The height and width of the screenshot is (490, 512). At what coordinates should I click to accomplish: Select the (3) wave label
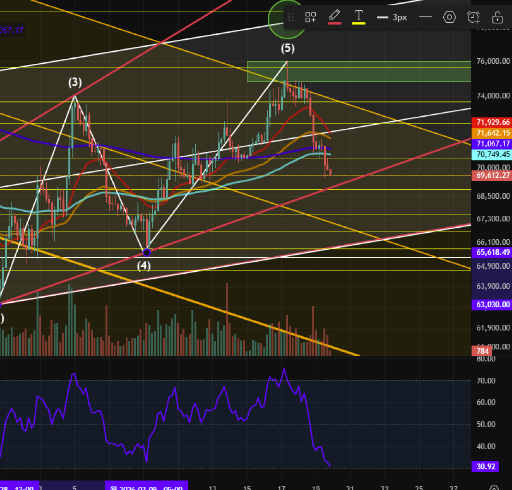click(75, 82)
